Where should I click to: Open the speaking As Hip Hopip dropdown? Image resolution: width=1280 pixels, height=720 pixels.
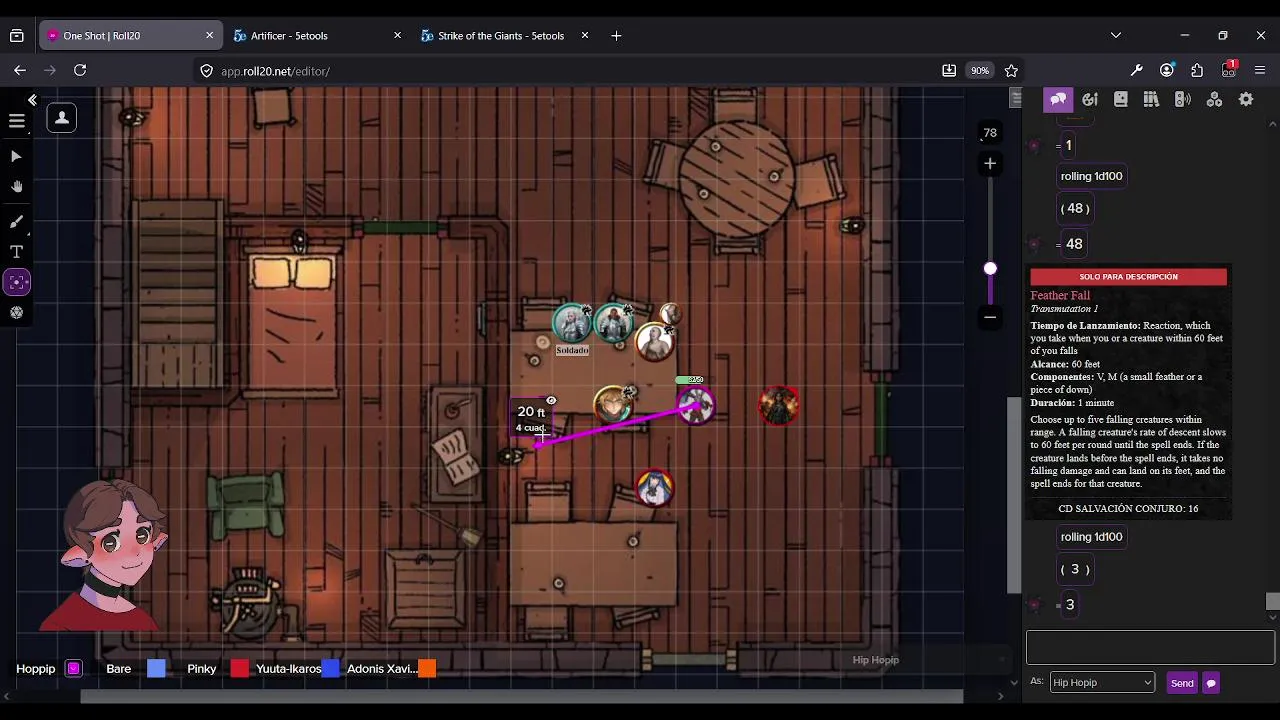click(1102, 682)
